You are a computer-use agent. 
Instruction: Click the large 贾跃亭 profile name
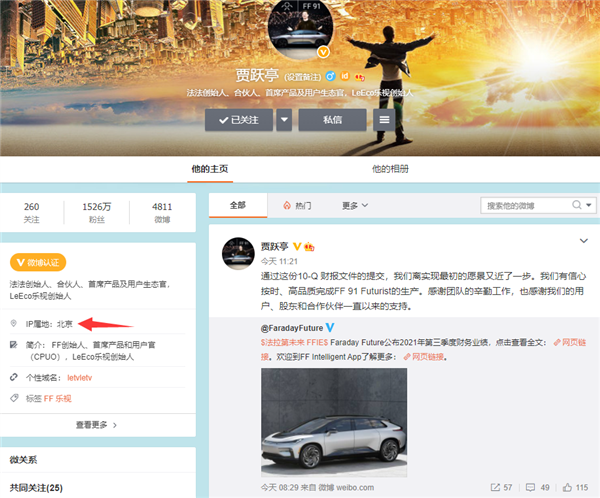point(257,75)
